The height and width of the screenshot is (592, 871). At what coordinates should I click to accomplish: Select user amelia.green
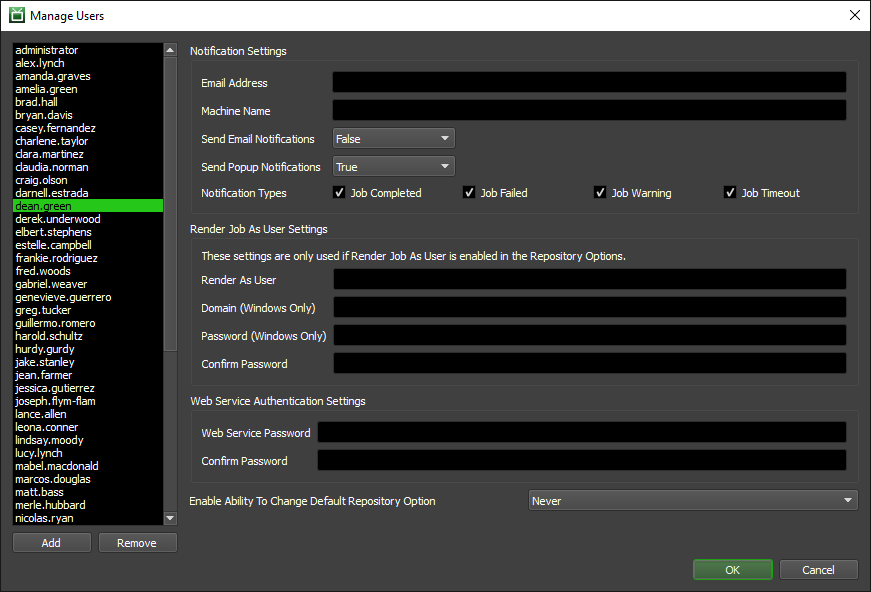(88, 89)
